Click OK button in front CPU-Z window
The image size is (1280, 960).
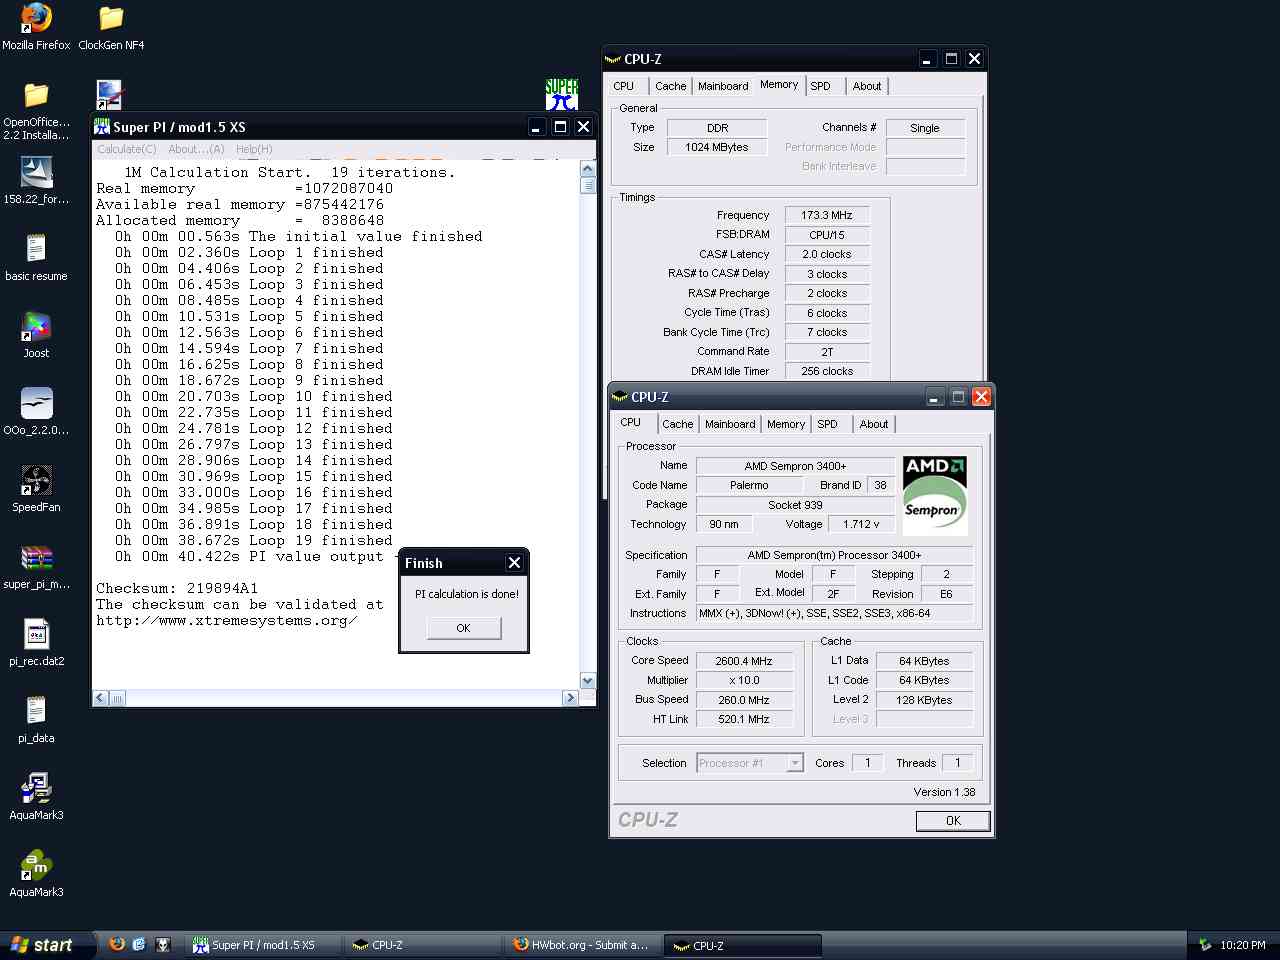[953, 820]
